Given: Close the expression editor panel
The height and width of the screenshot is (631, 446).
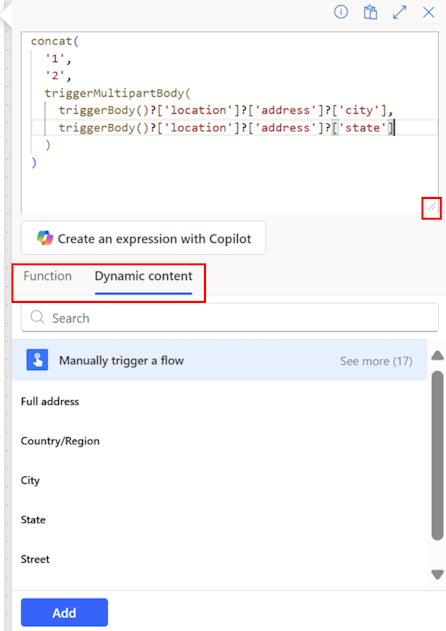Looking at the screenshot, I should click(x=429, y=12).
